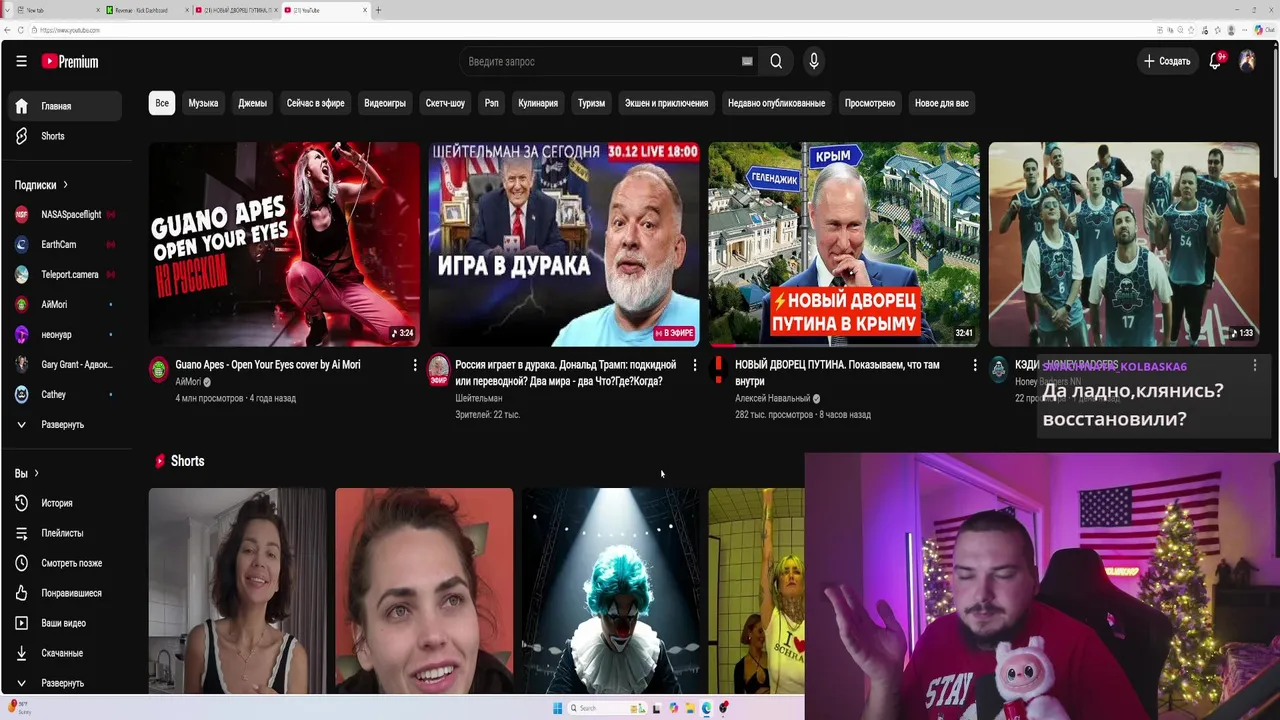
Task: Open the EarthCam channel
Action: coord(66,244)
